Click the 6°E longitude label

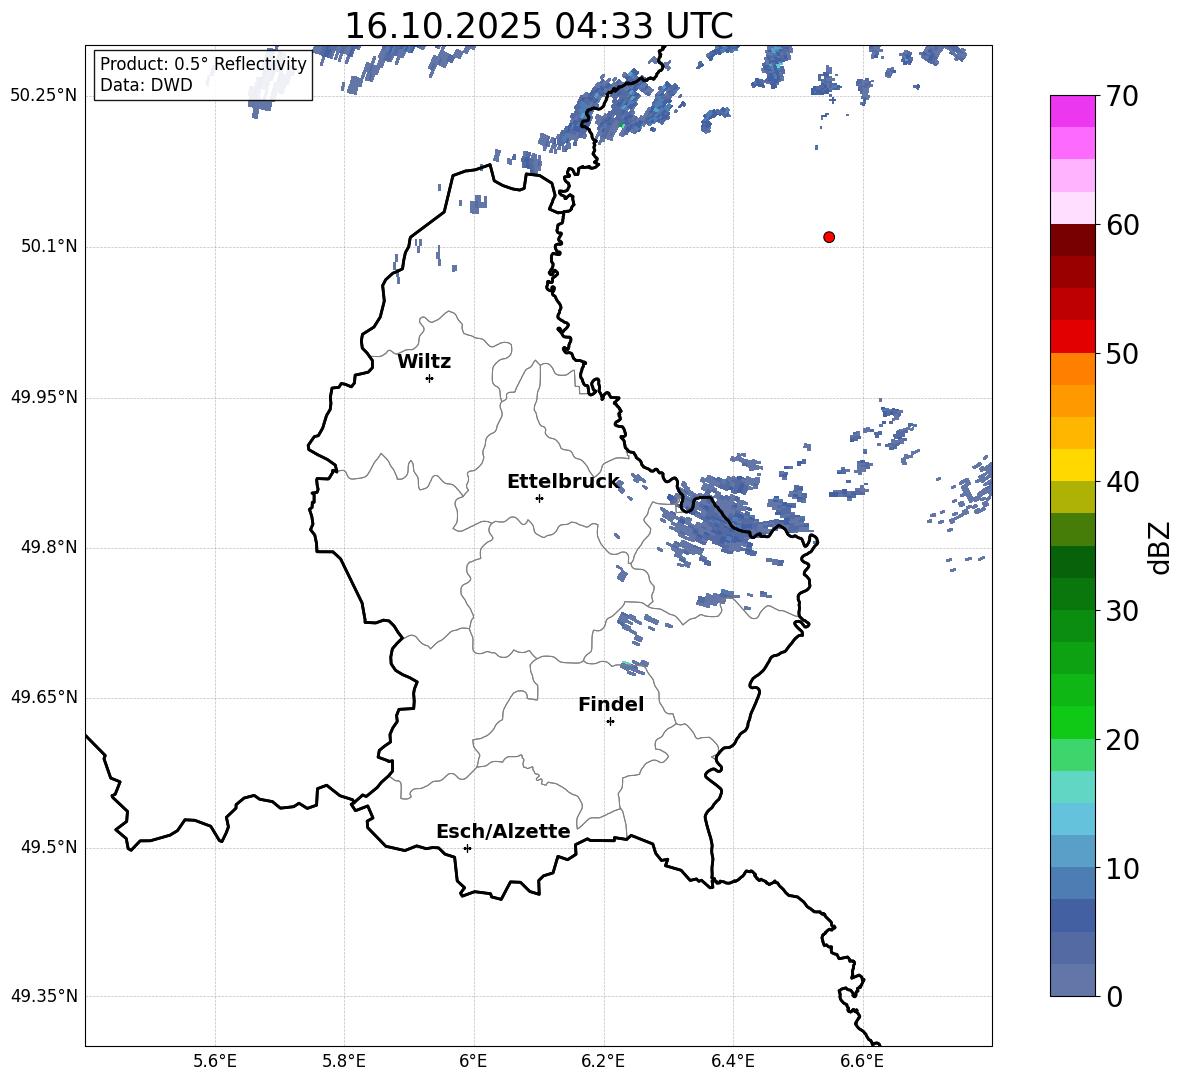pos(473,1061)
